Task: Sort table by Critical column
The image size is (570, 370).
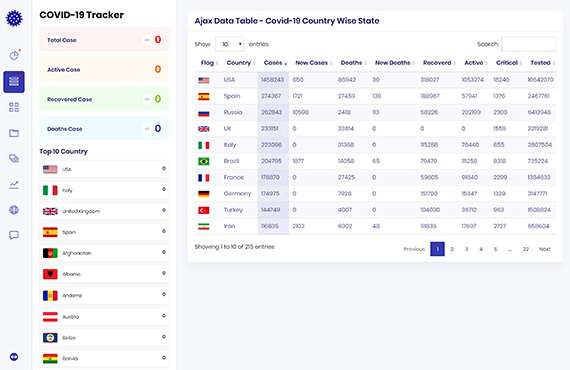Action: coord(509,63)
